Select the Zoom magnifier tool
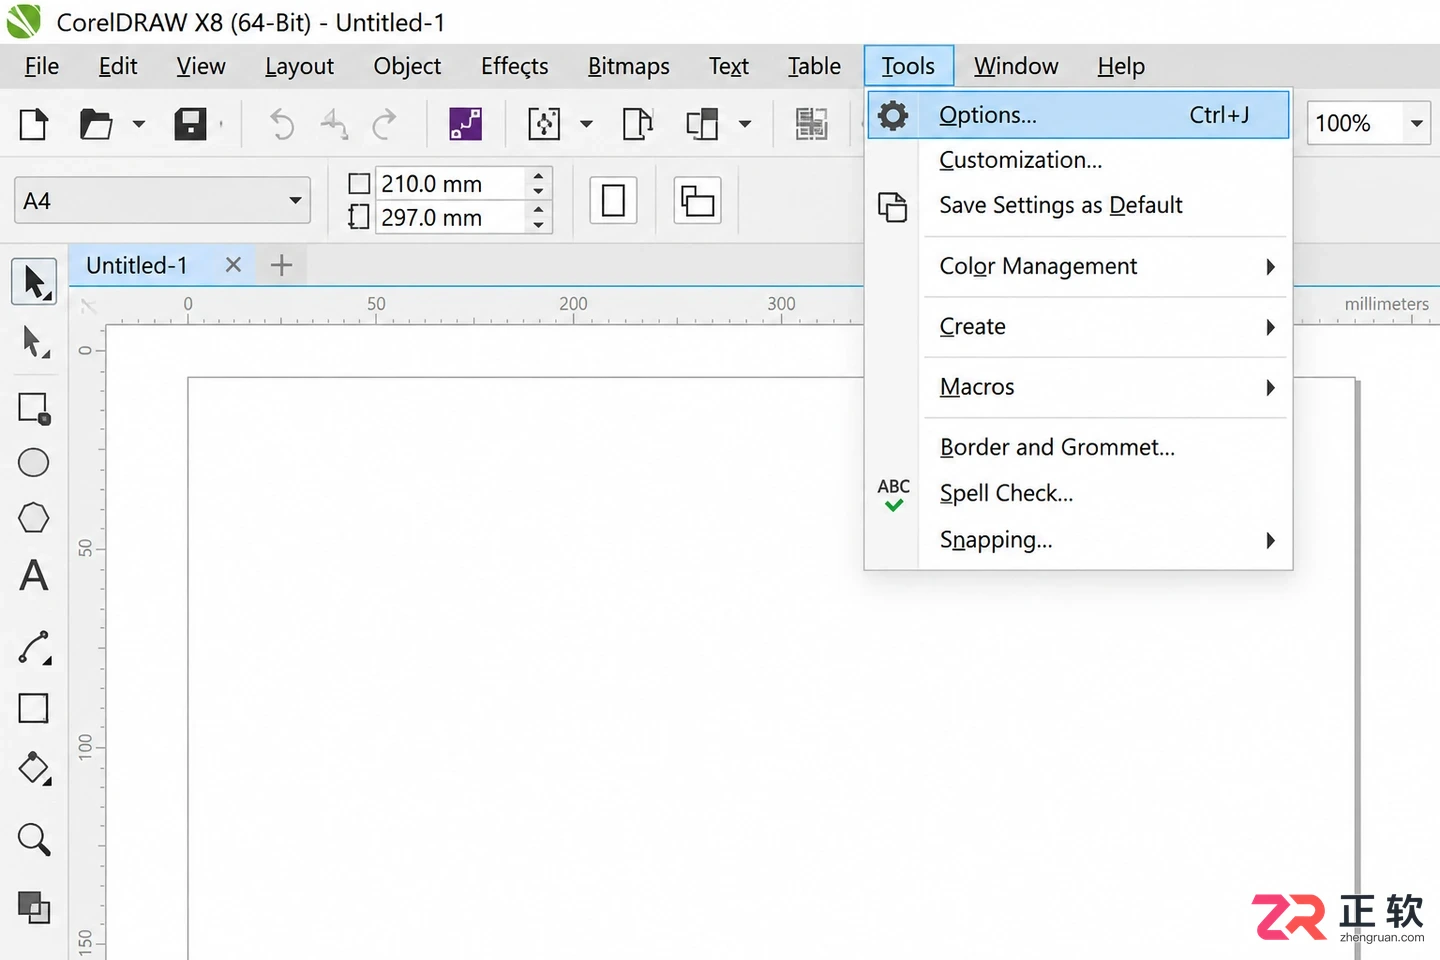The image size is (1440, 960). tap(34, 839)
